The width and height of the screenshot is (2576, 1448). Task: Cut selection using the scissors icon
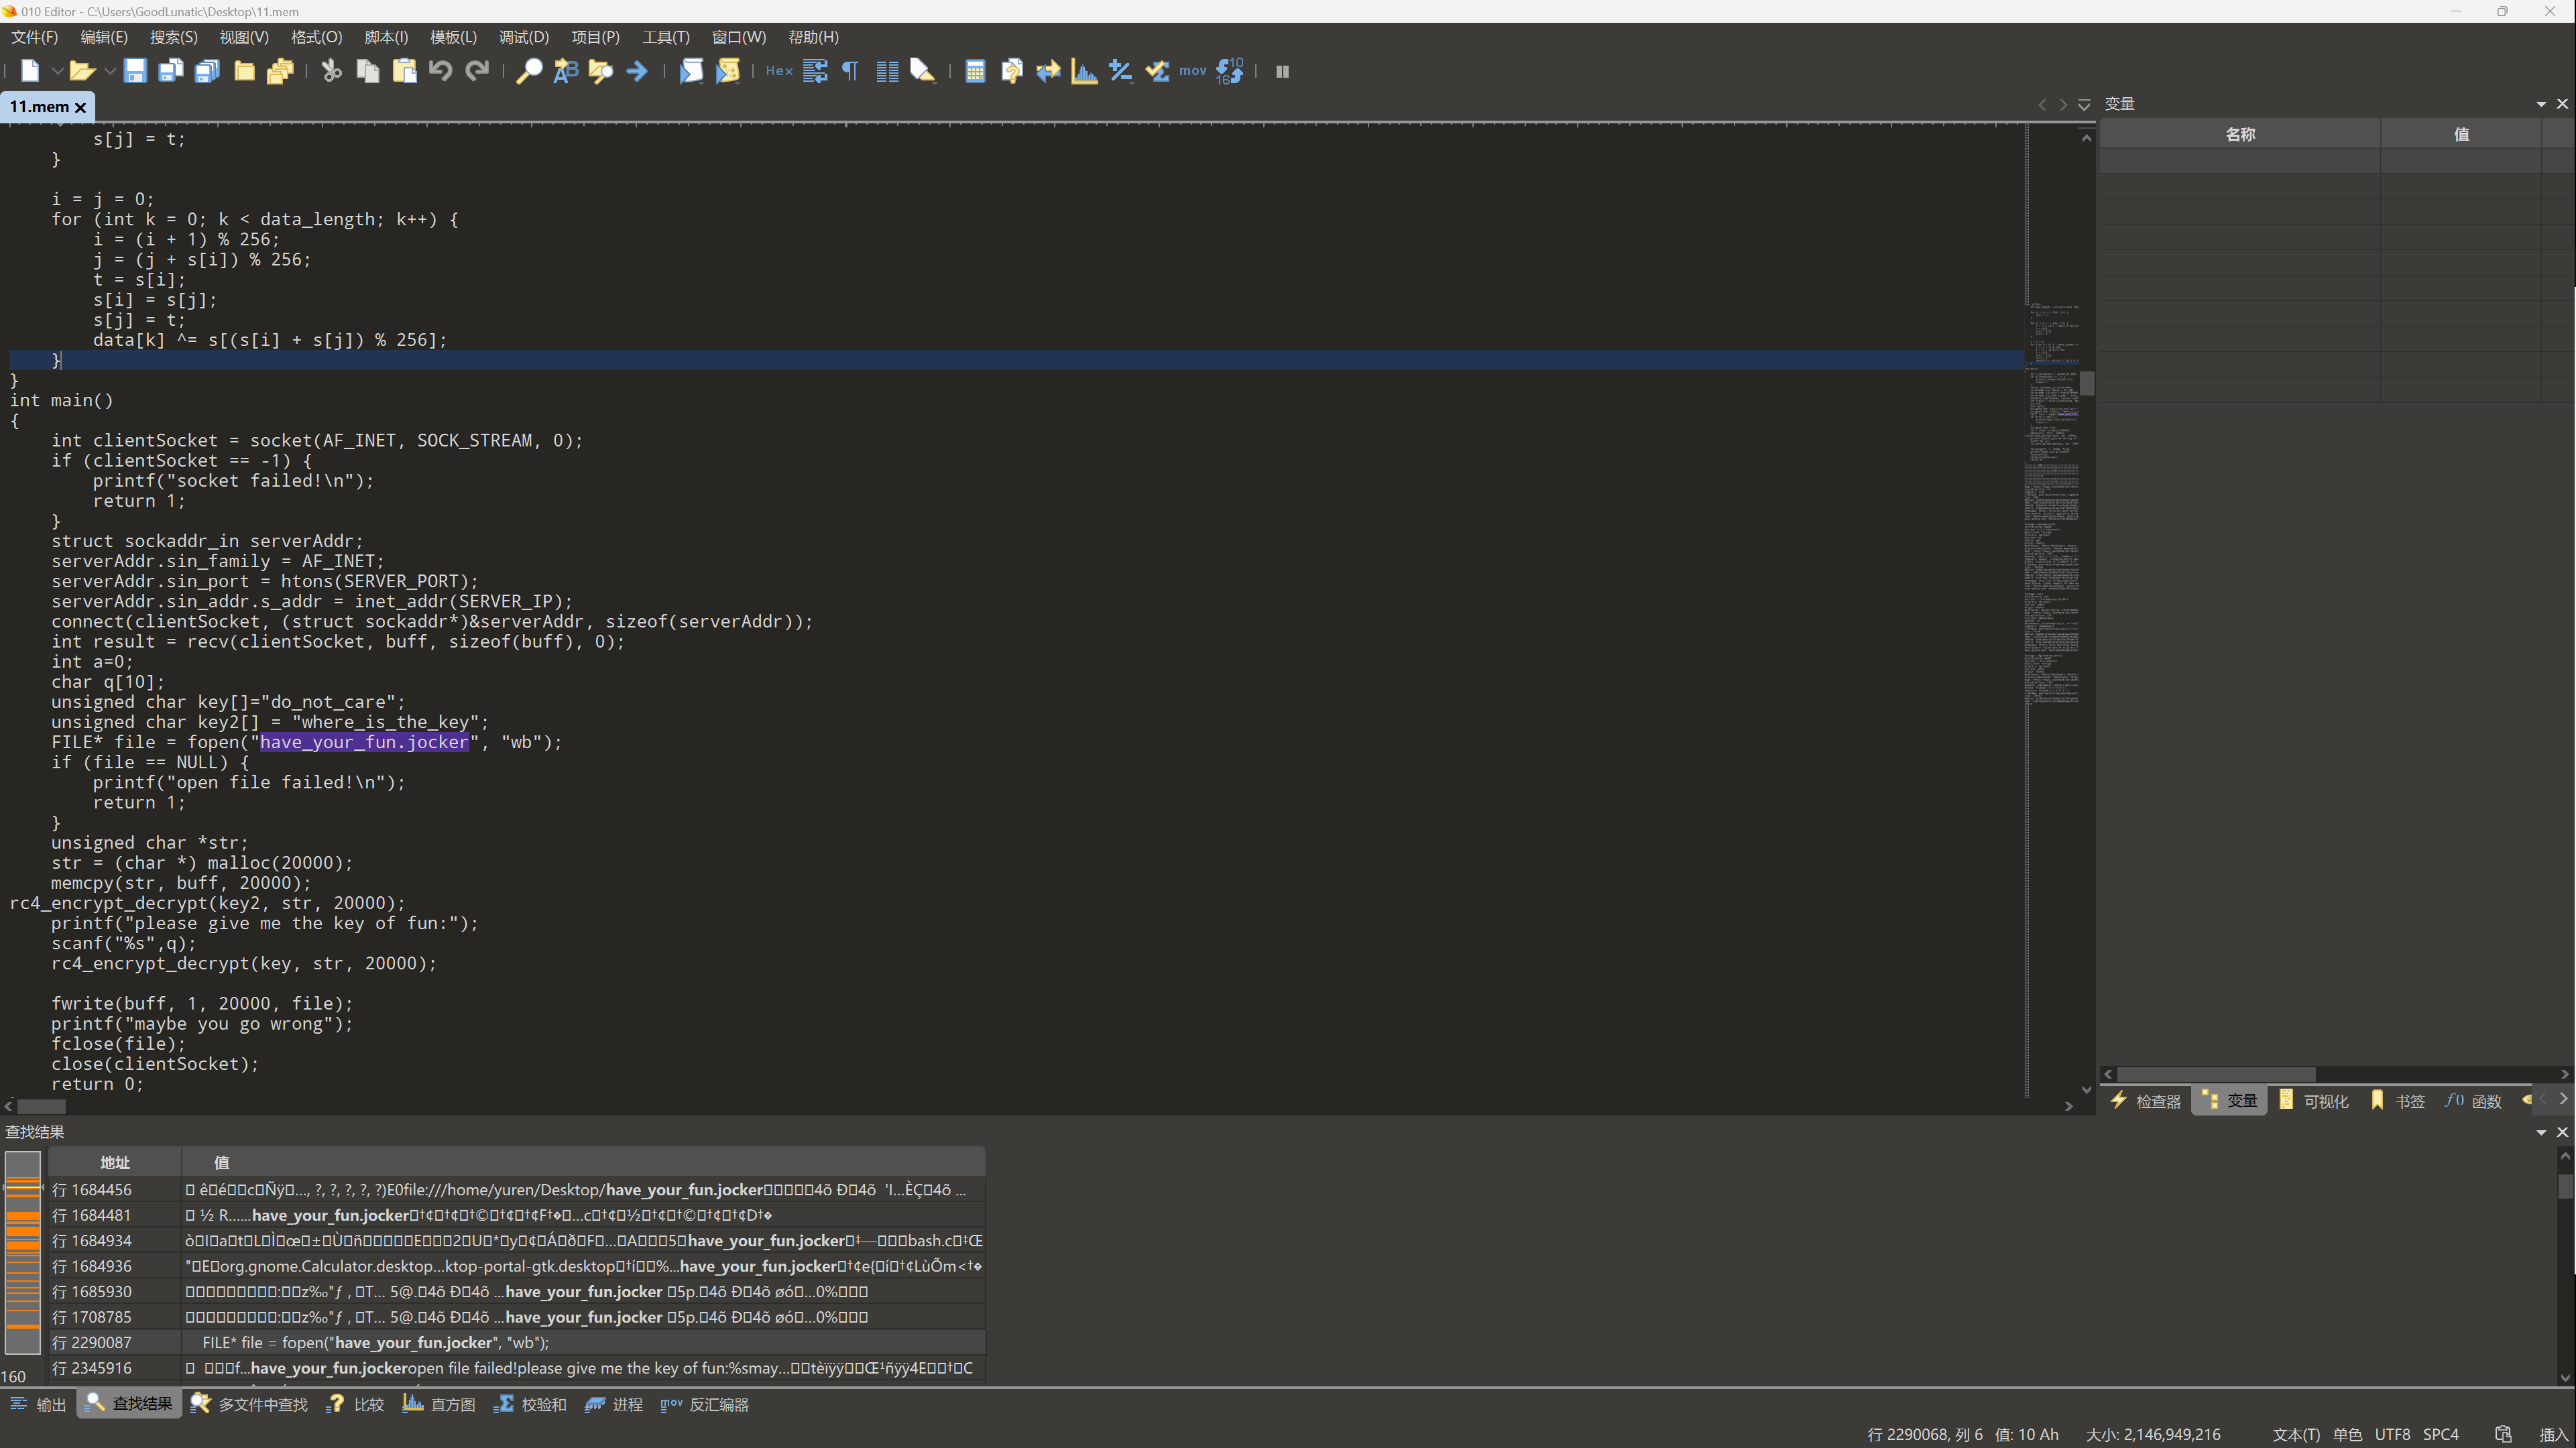[331, 71]
